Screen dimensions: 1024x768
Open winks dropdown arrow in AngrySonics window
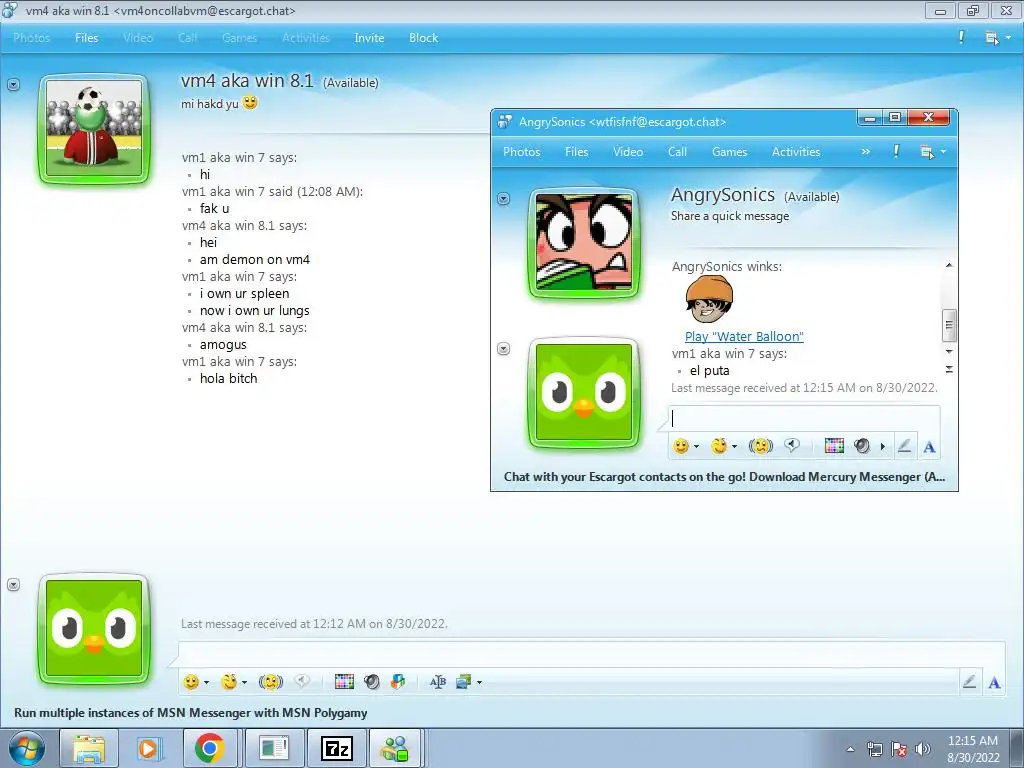pos(734,447)
